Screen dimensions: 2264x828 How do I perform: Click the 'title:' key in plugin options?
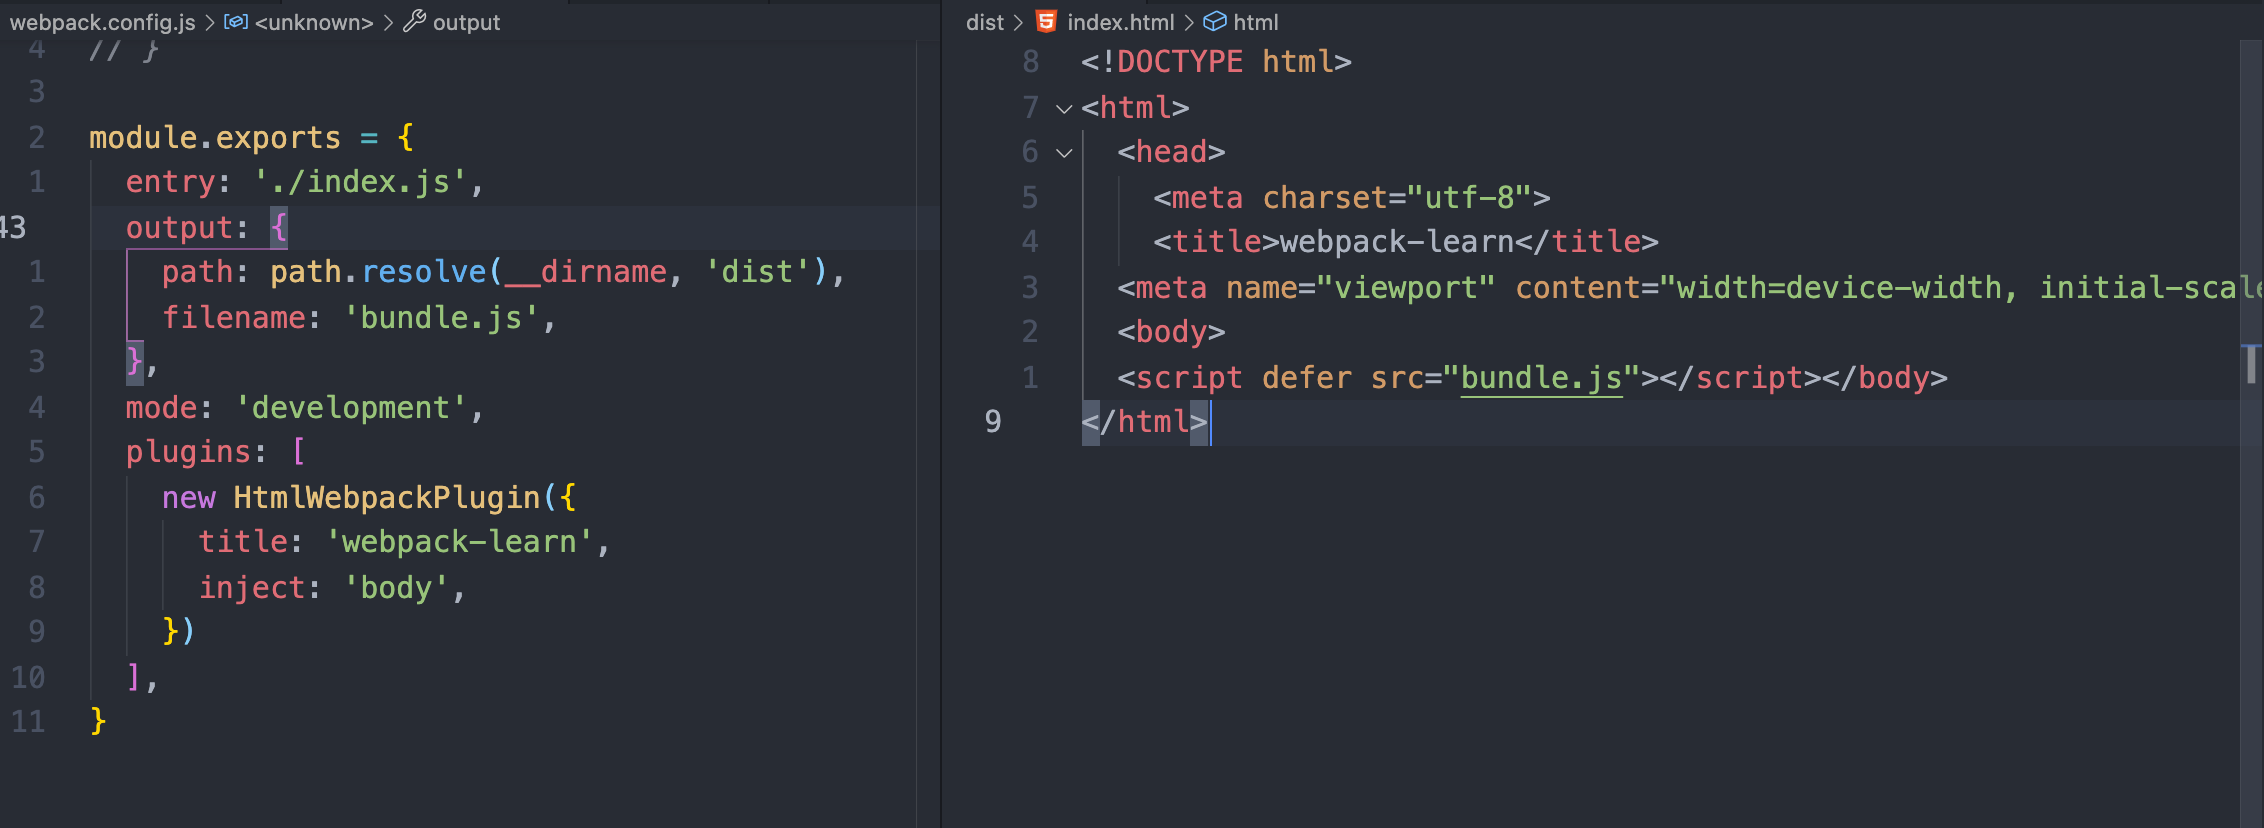(x=250, y=542)
